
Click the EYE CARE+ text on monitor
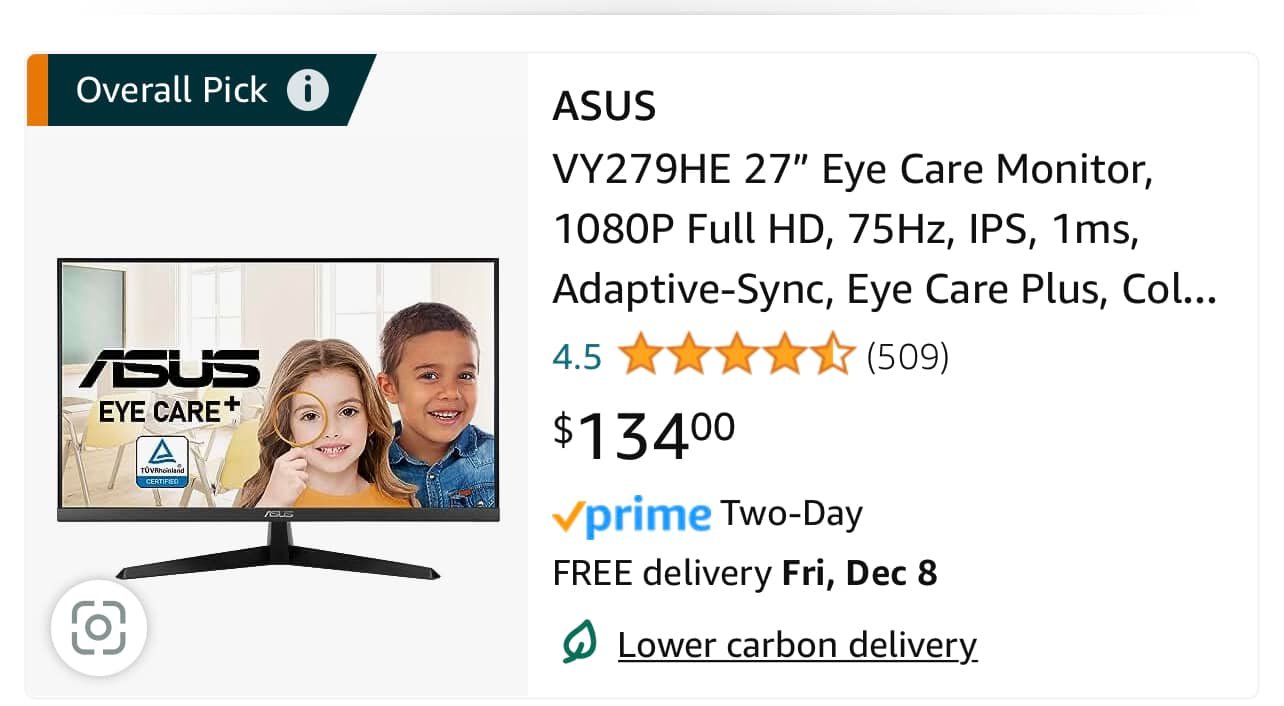point(167,409)
